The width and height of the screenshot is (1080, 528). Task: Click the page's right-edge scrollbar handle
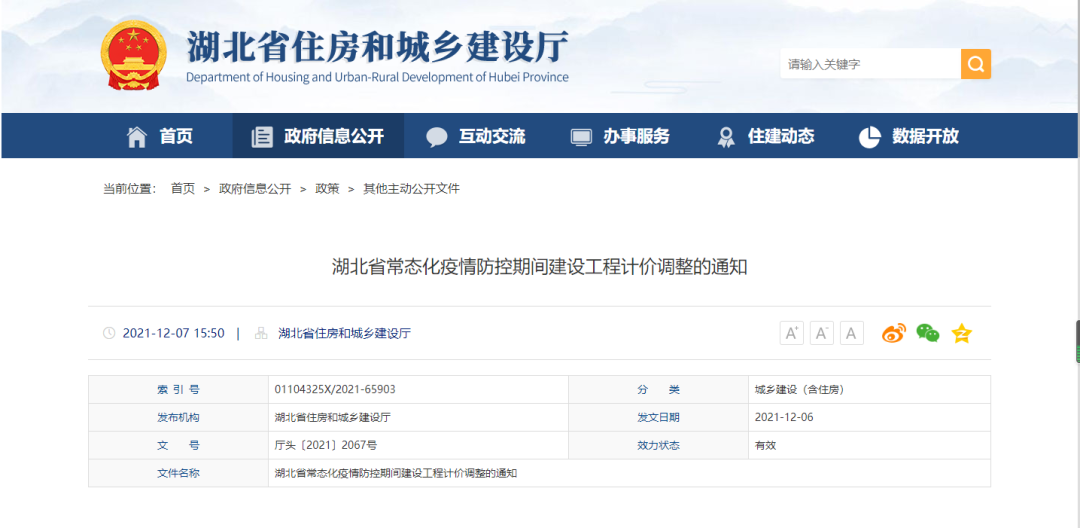coord(1077,342)
